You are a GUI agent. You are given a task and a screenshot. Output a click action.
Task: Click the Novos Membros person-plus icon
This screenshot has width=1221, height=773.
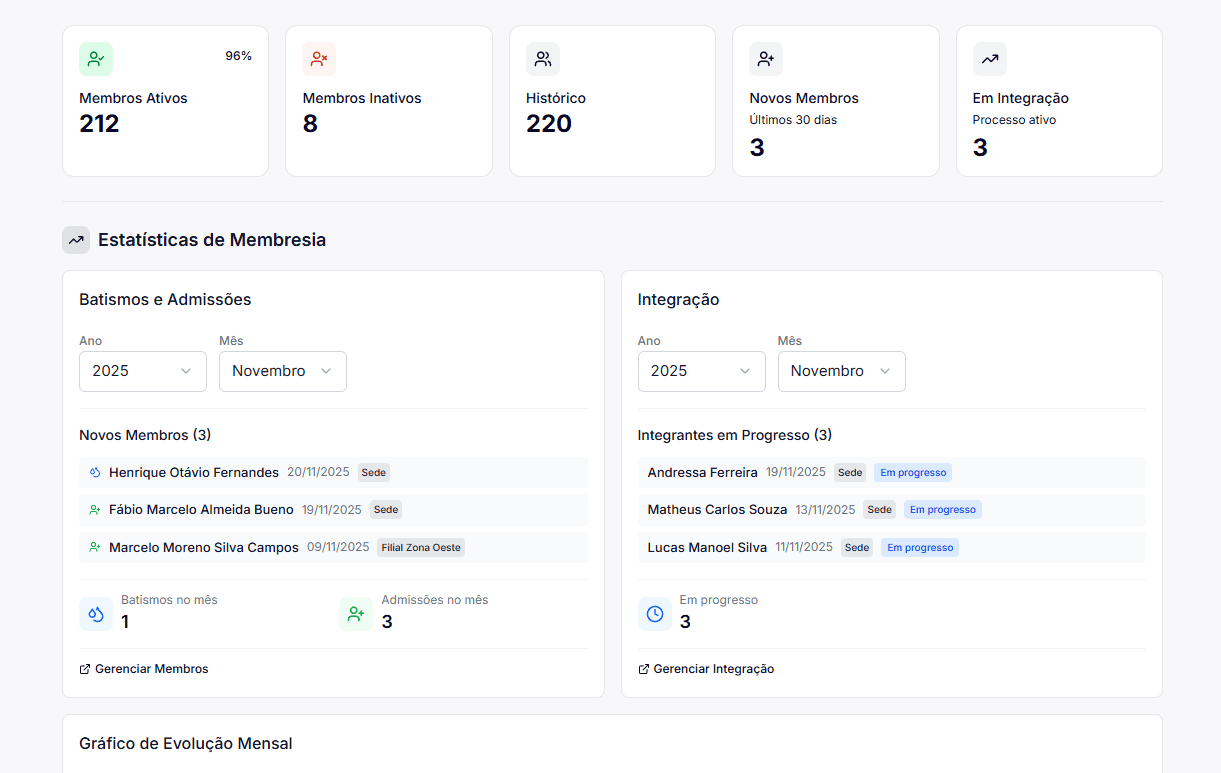pyautogui.click(x=765, y=59)
